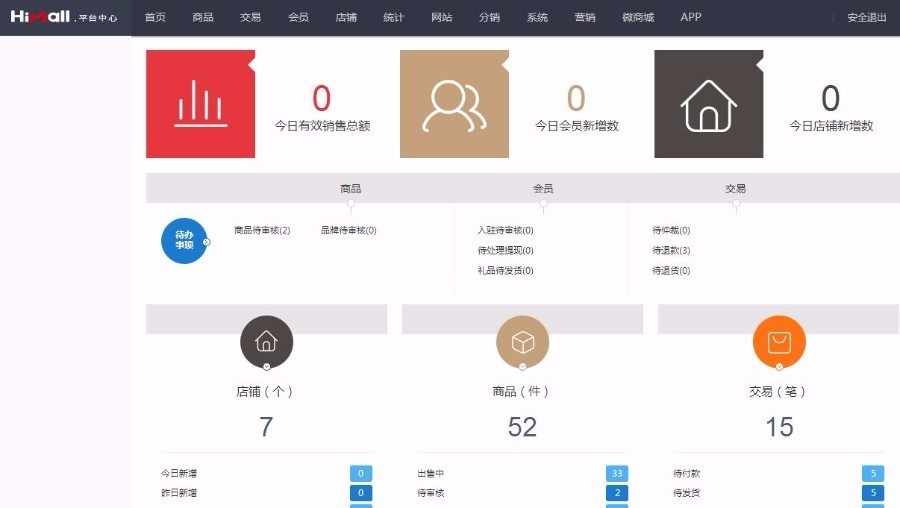Click the 待发货 row label
The height and width of the screenshot is (508, 900).
[686, 493]
